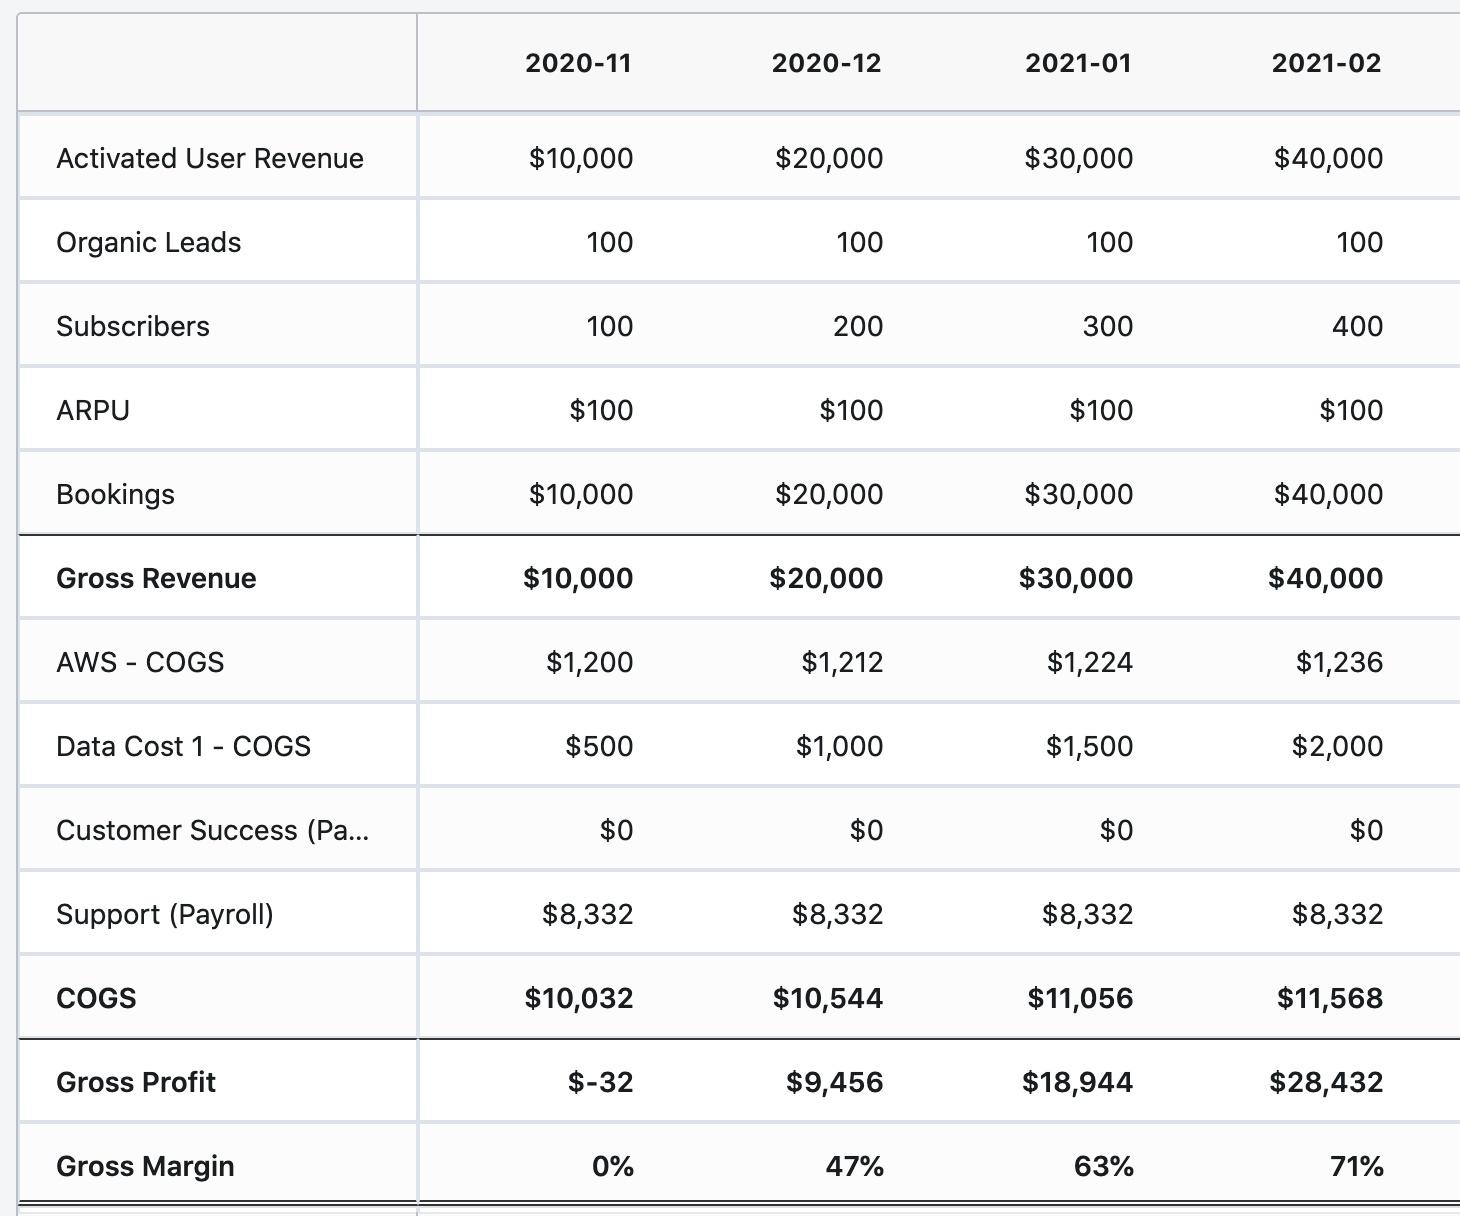Select the Organic Leads row label
Screen dimensions: 1460x1216
click(149, 242)
